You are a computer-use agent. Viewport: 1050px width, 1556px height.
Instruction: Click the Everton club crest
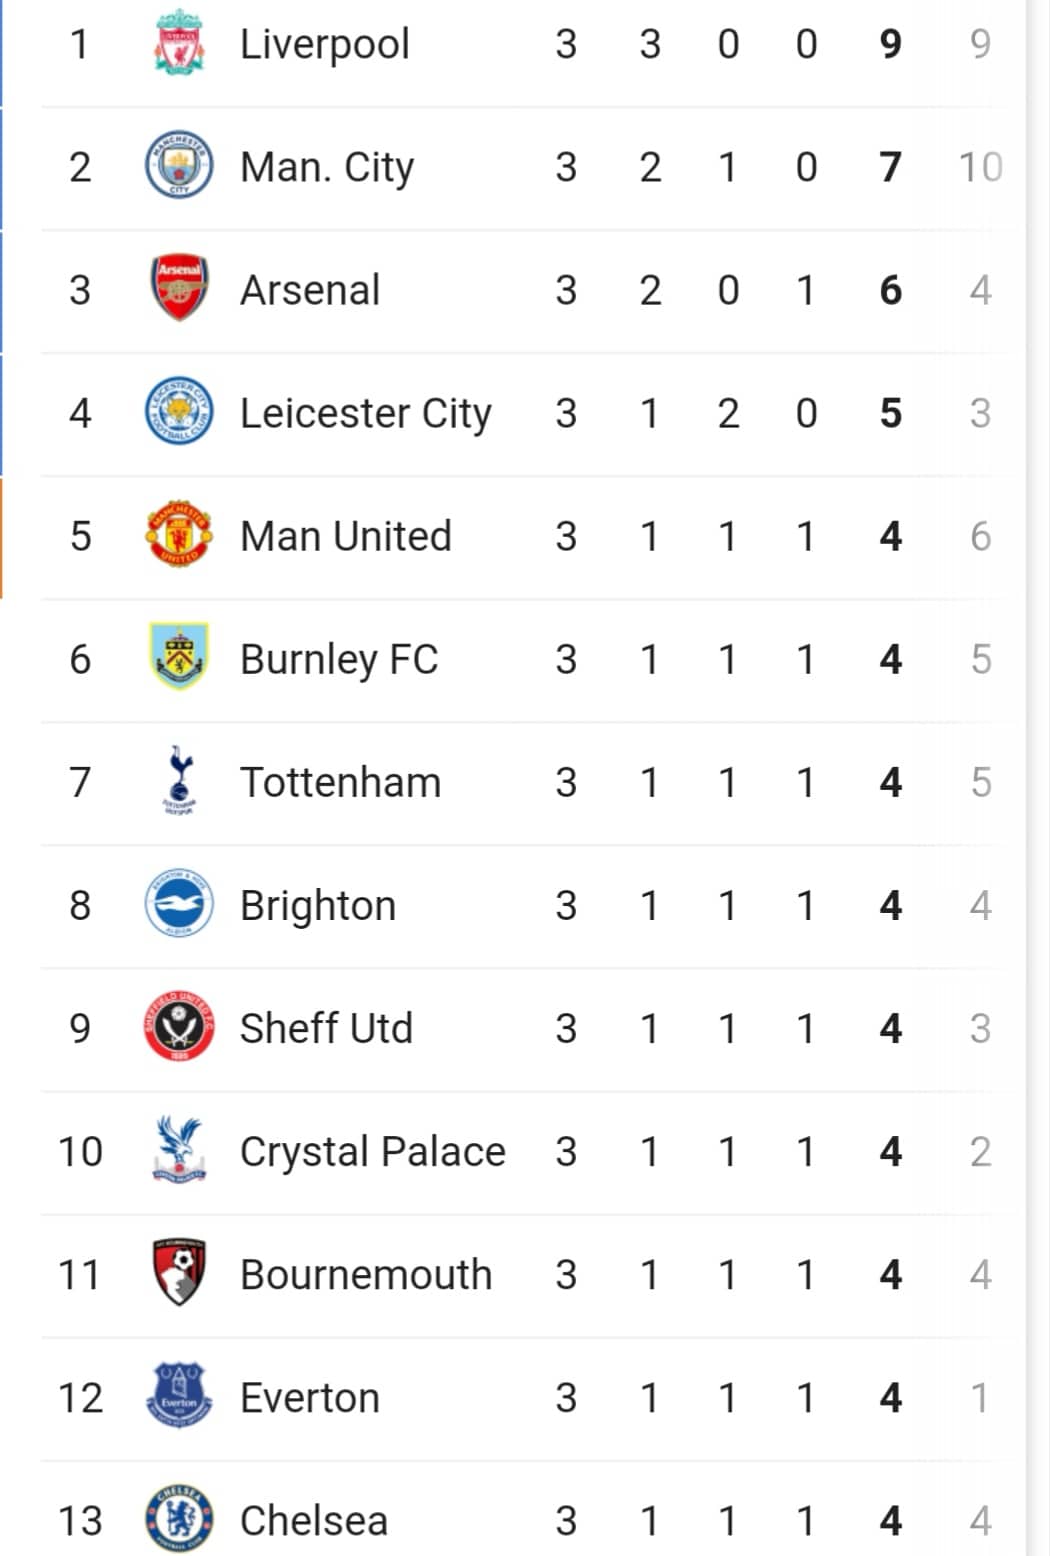pos(179,1395)
